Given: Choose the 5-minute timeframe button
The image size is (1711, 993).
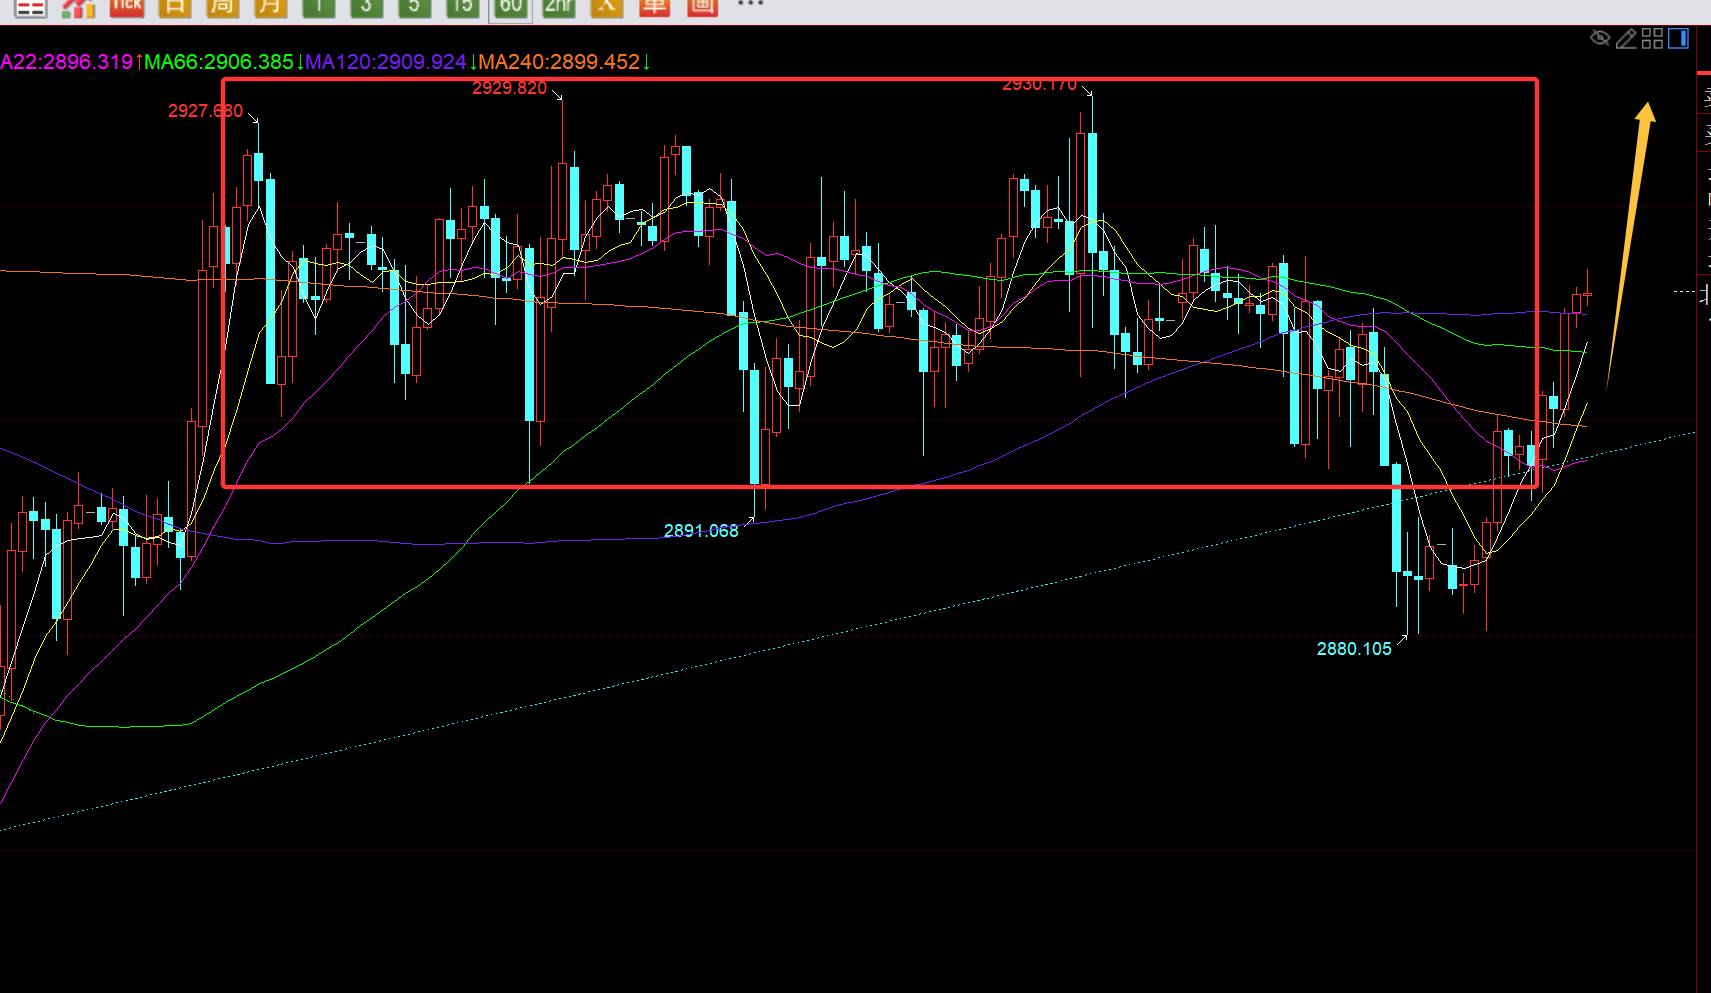Looking at the screenshot, I should 414,7.
